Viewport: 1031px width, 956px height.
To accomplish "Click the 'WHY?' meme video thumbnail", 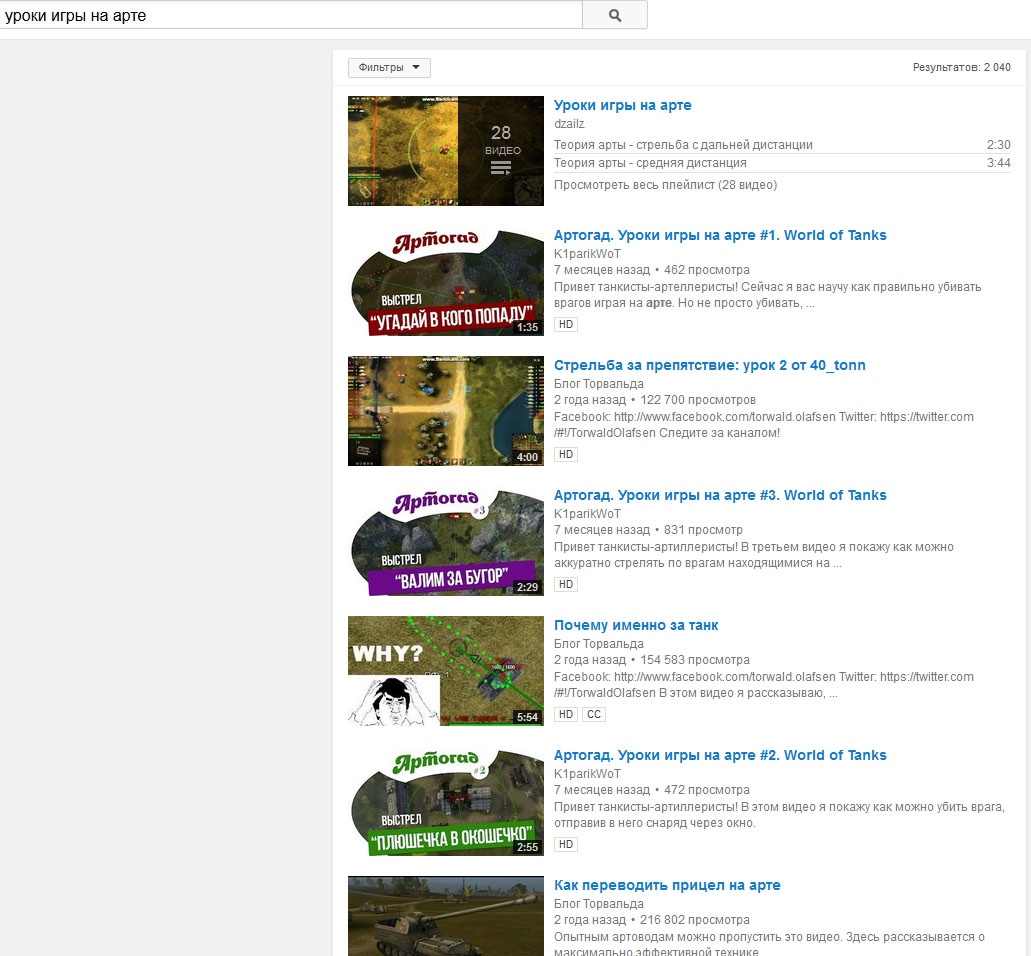I will [445, 671].
